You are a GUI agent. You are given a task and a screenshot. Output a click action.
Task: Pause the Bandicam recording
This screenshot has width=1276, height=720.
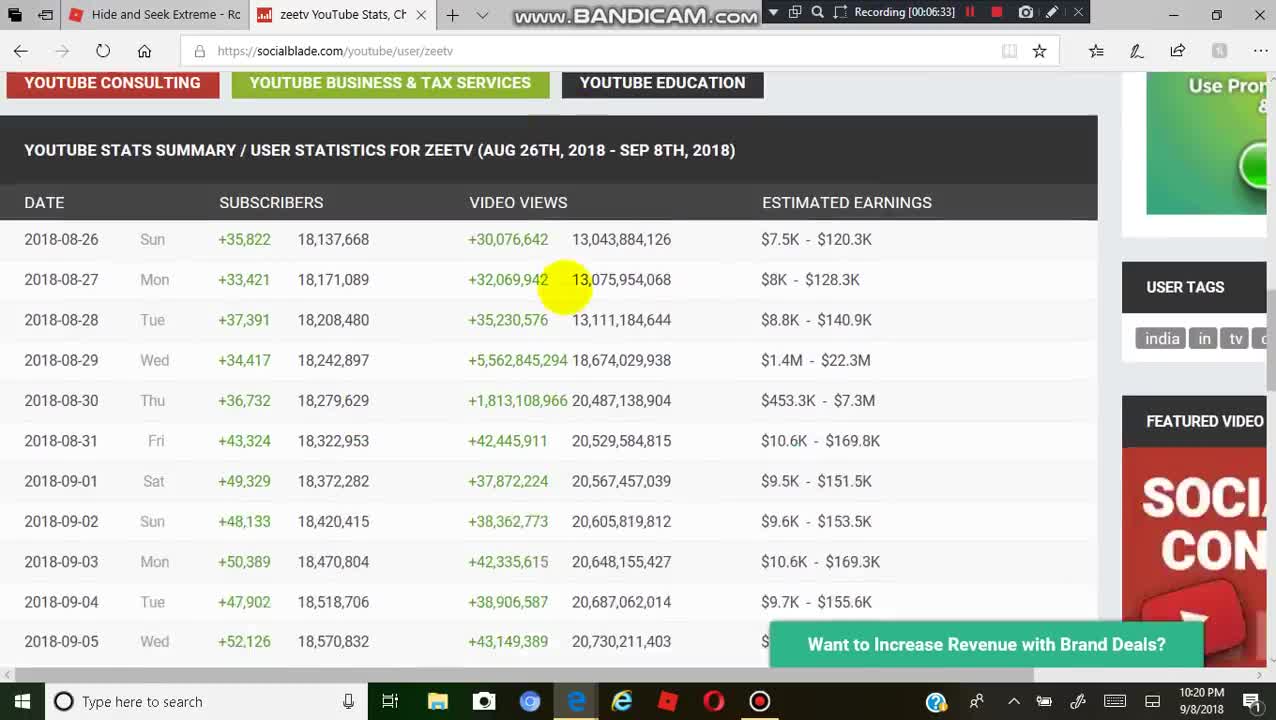point(970,12)
